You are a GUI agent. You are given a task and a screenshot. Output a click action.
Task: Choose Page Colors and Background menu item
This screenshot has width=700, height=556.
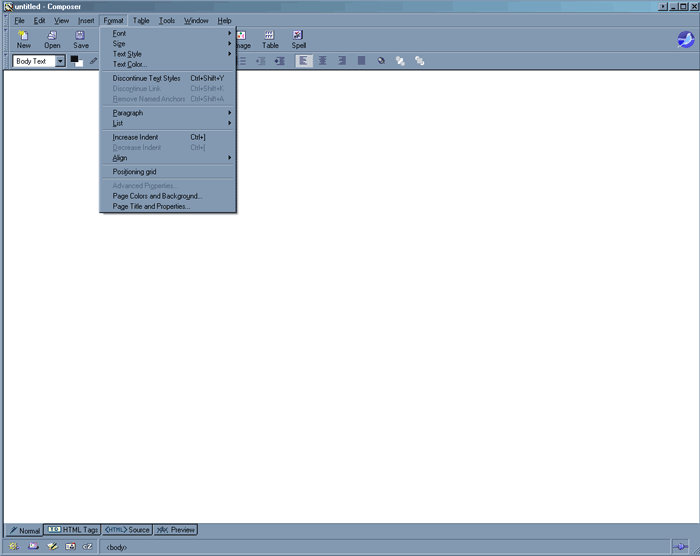[158, 196]
